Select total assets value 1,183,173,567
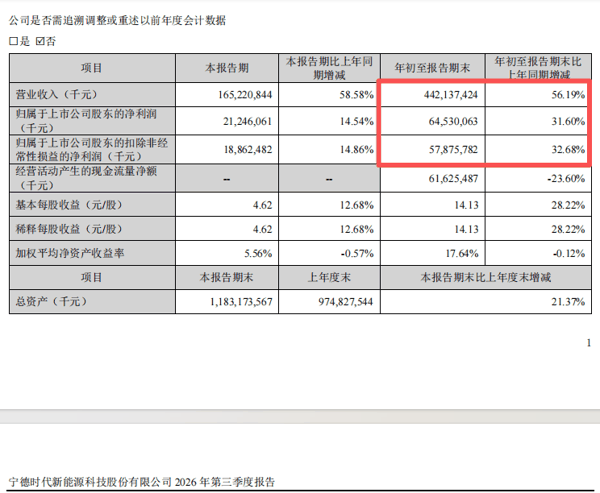 point(241,302)
